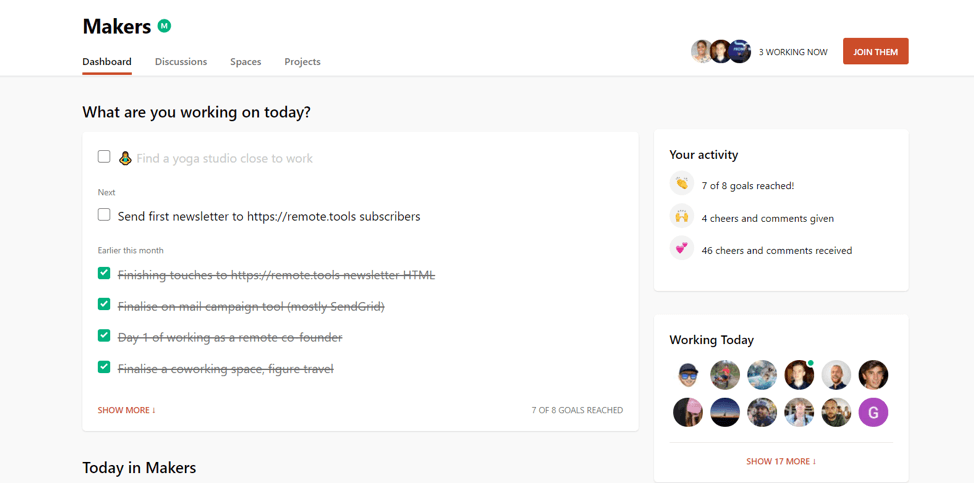Uncheck the Finishing touches newsletter HTML goal
The width and height of the screenshot is (974, 483).
coord(104,273)
